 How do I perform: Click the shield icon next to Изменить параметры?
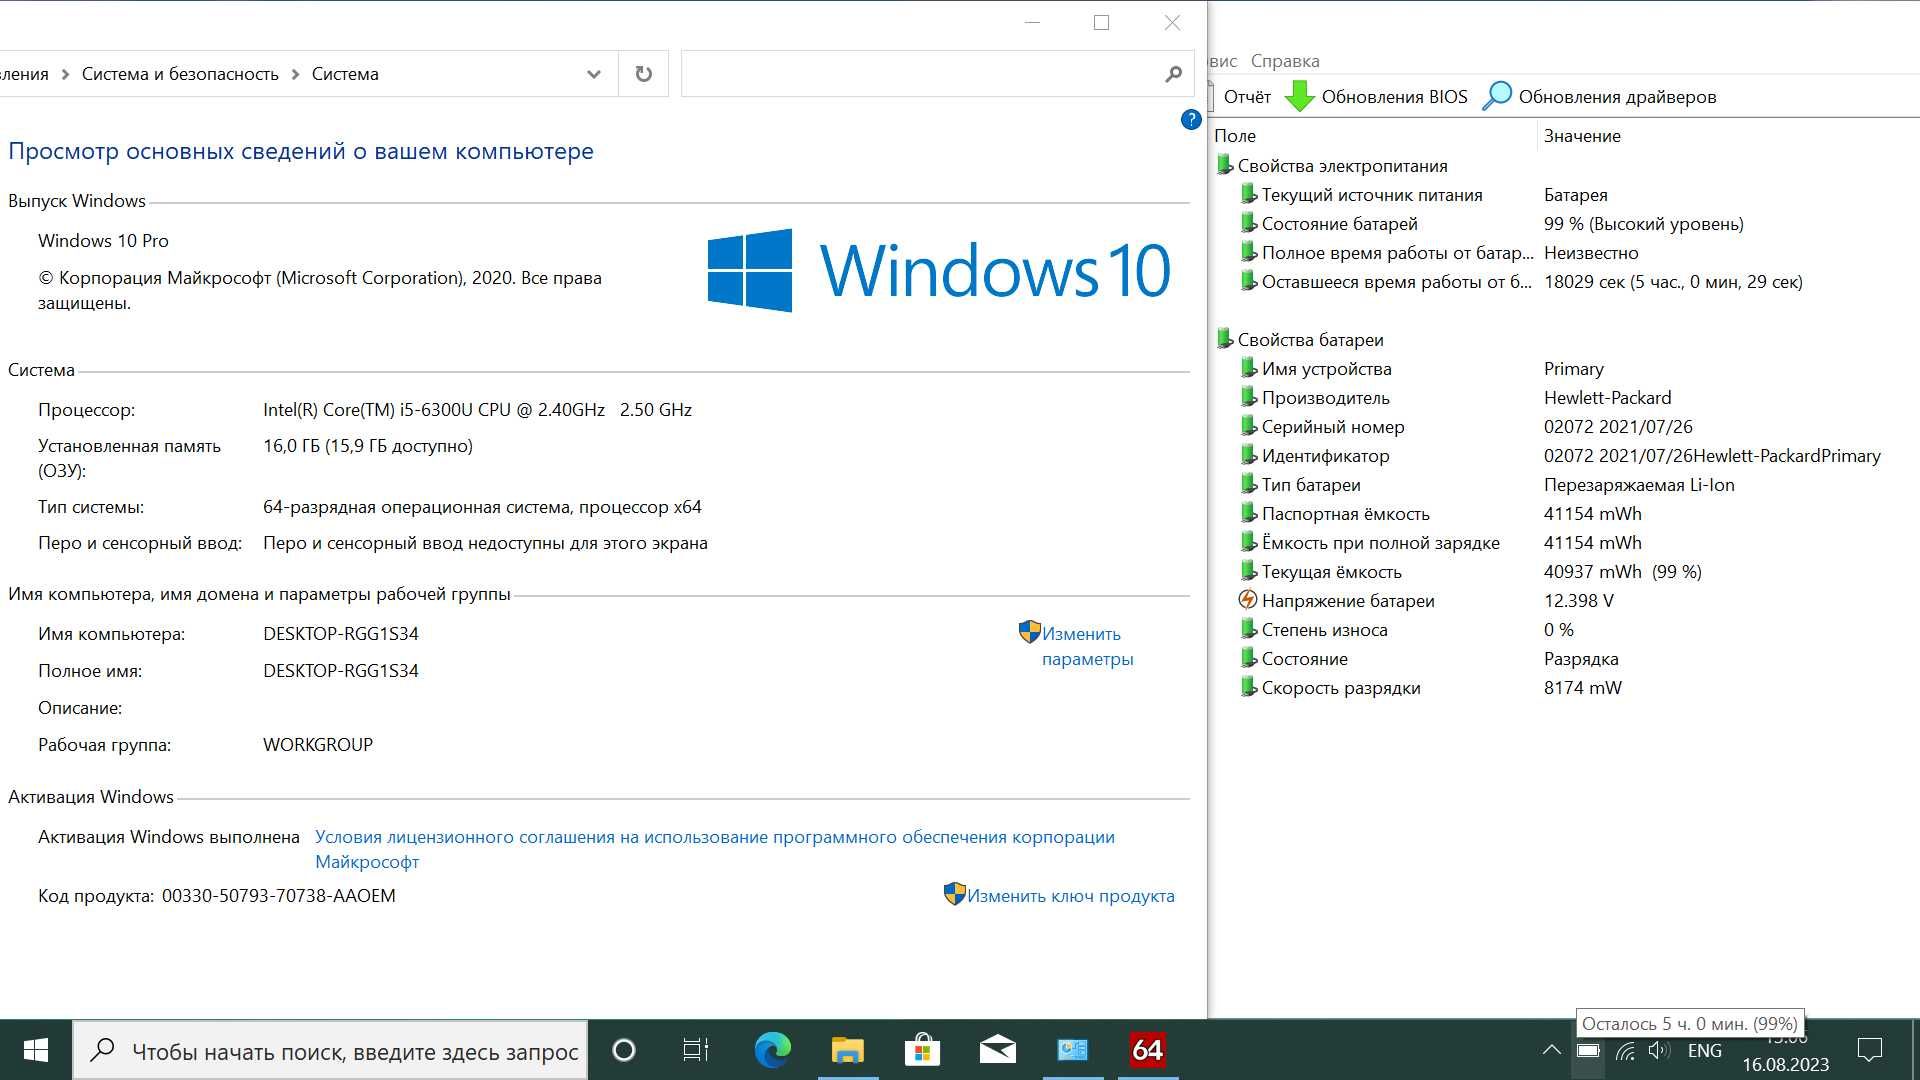pyautogui.click(x=1029, y=632)
